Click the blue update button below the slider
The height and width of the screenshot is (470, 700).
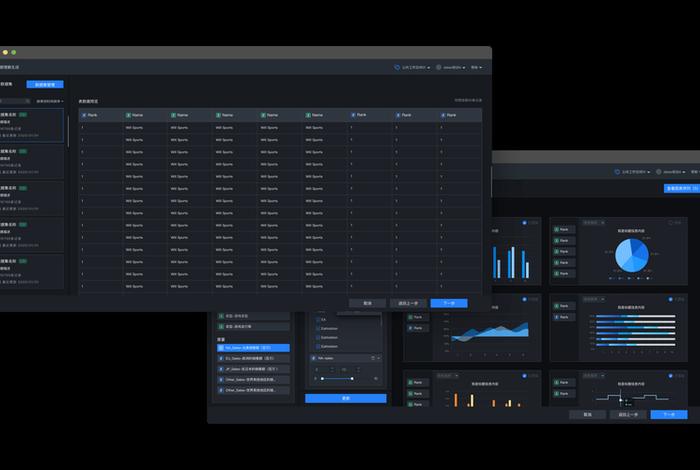345,398
